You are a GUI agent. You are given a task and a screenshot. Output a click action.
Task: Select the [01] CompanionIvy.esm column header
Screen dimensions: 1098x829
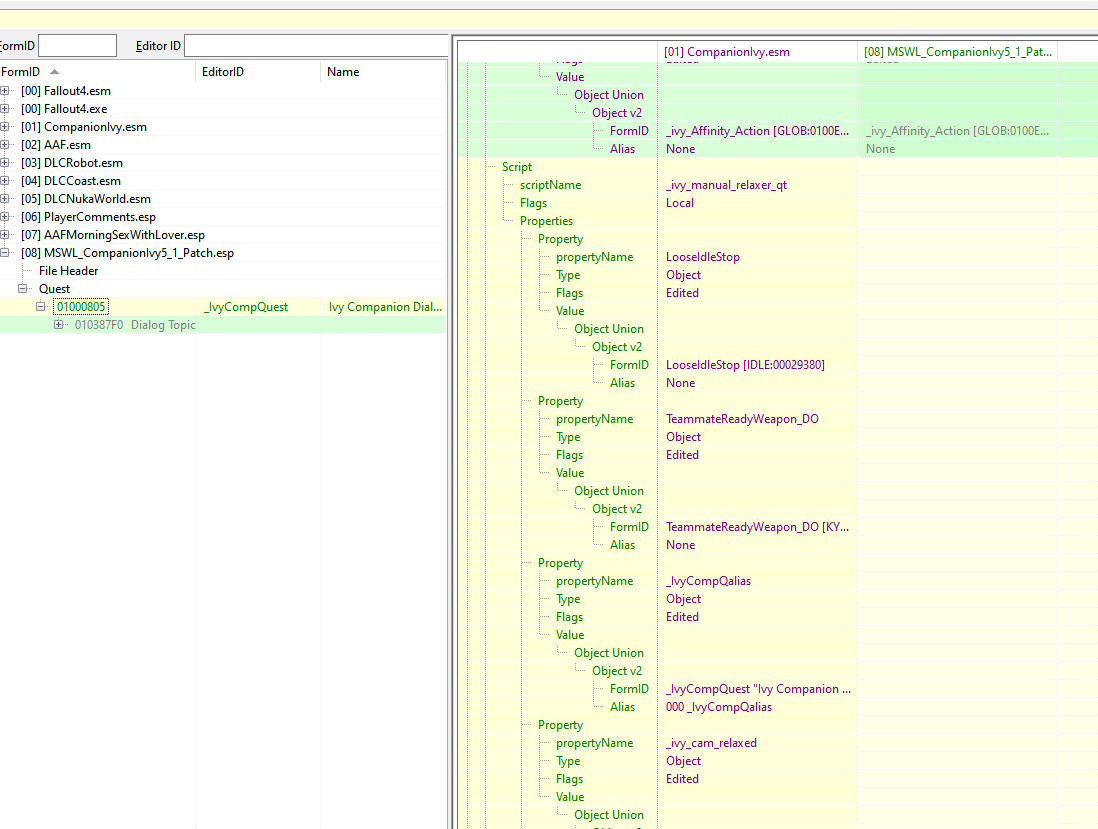tap(757, 52)
